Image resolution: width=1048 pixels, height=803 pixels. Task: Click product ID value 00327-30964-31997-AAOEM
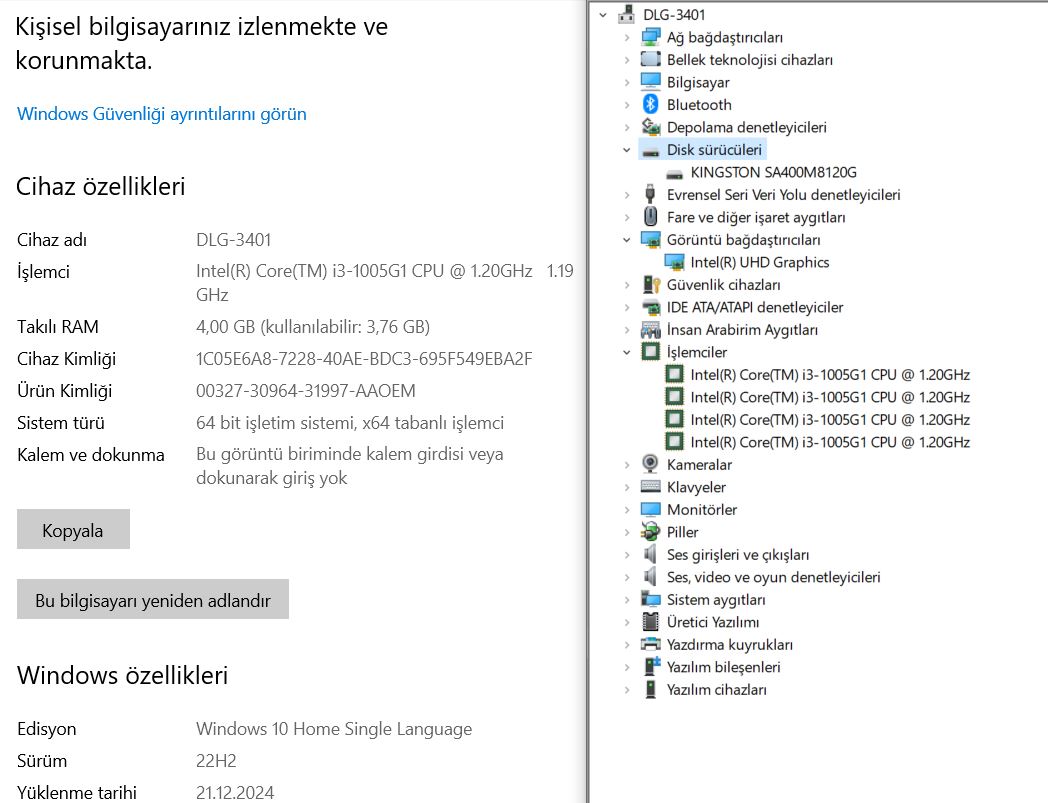tap(305, 391)
